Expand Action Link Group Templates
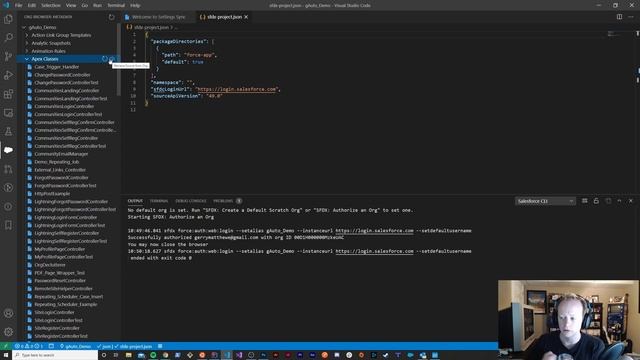The image size is (640, 360). (x=61, y=35)
